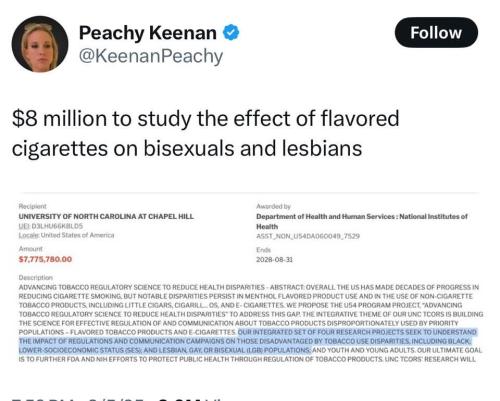Click the Recipient field label
500x401 pixels.
pyautogui.click(x=33, y=206)
